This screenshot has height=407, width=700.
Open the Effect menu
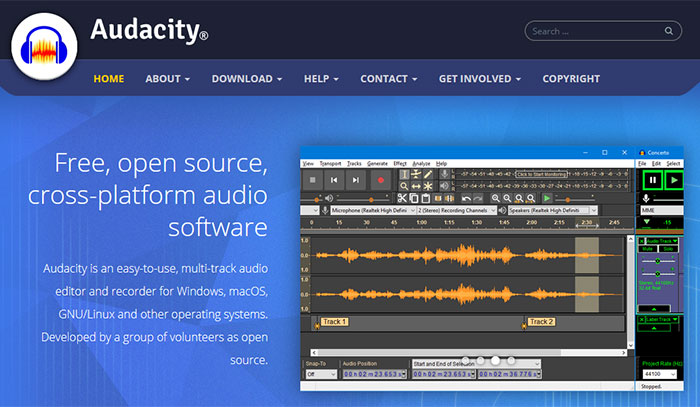click(x=400, y=164)
